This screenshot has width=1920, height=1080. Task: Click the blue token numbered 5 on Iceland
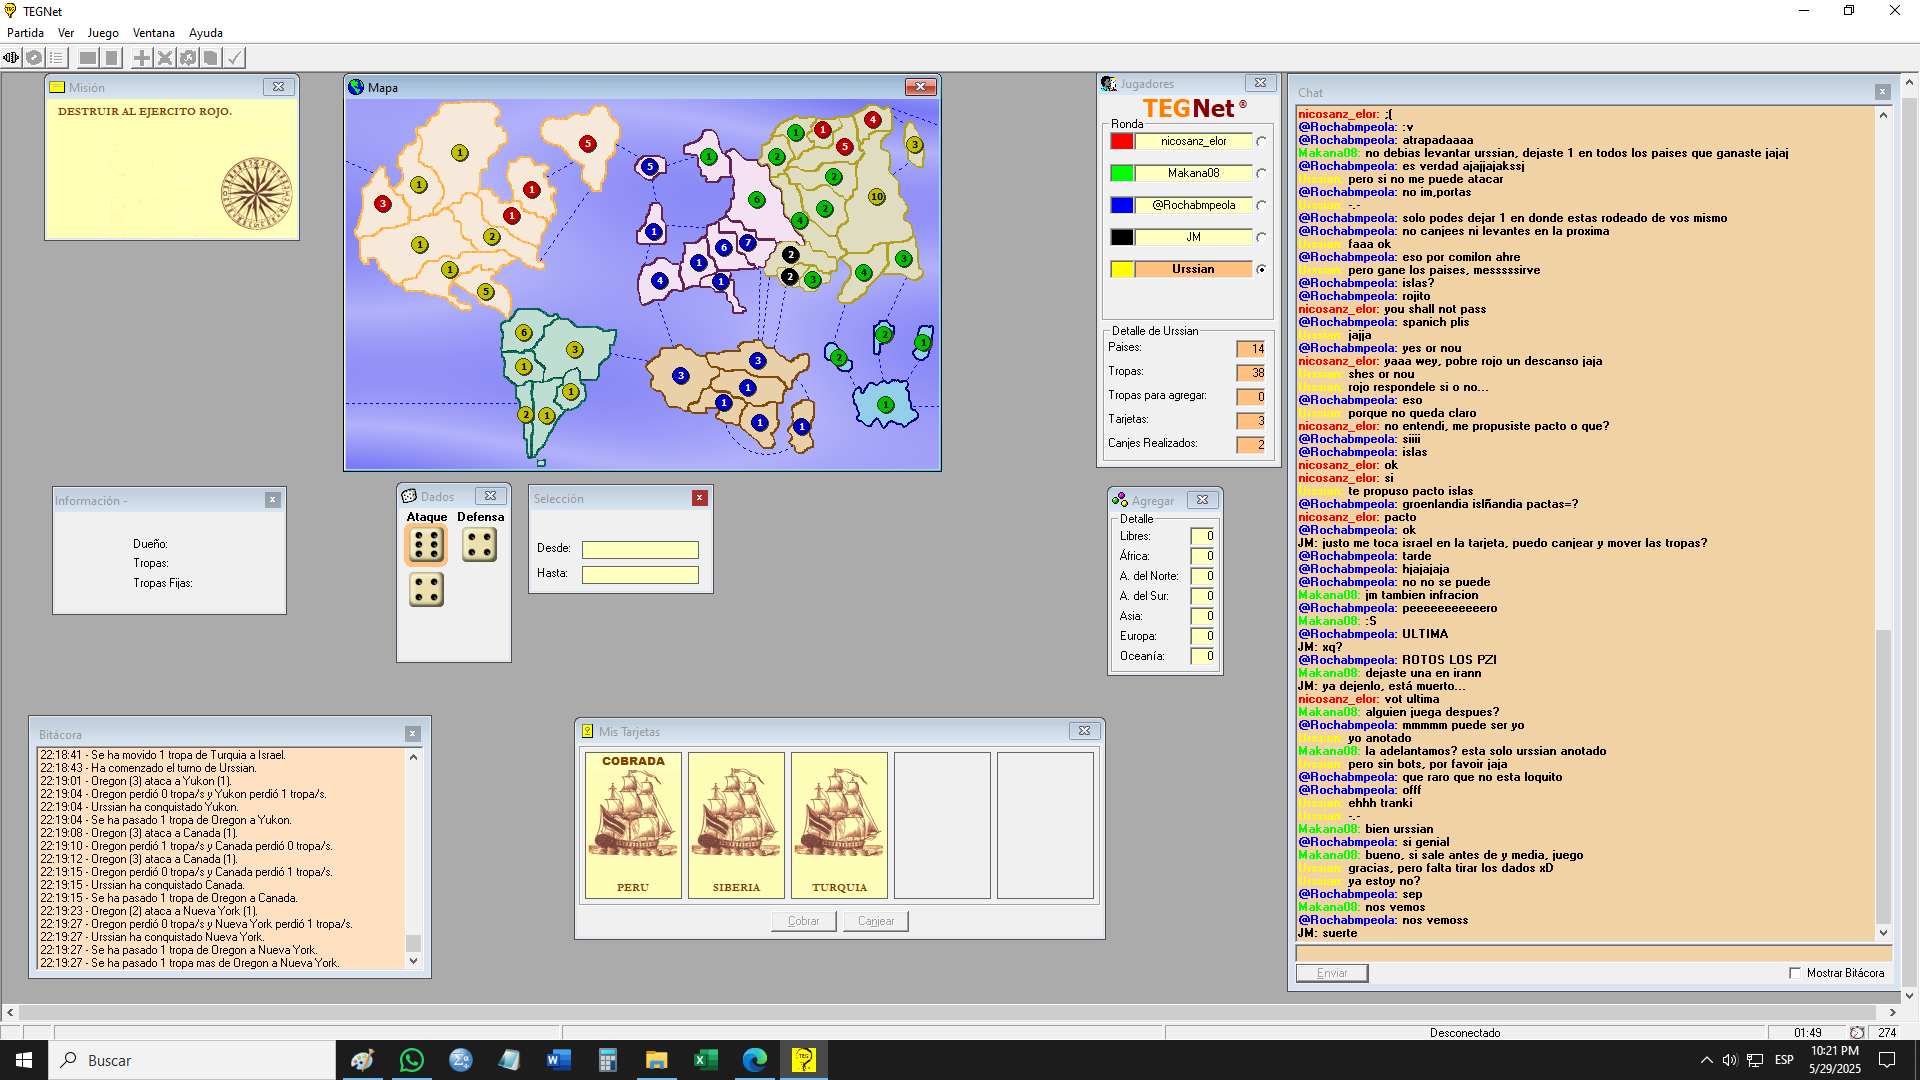pos(650,167)
